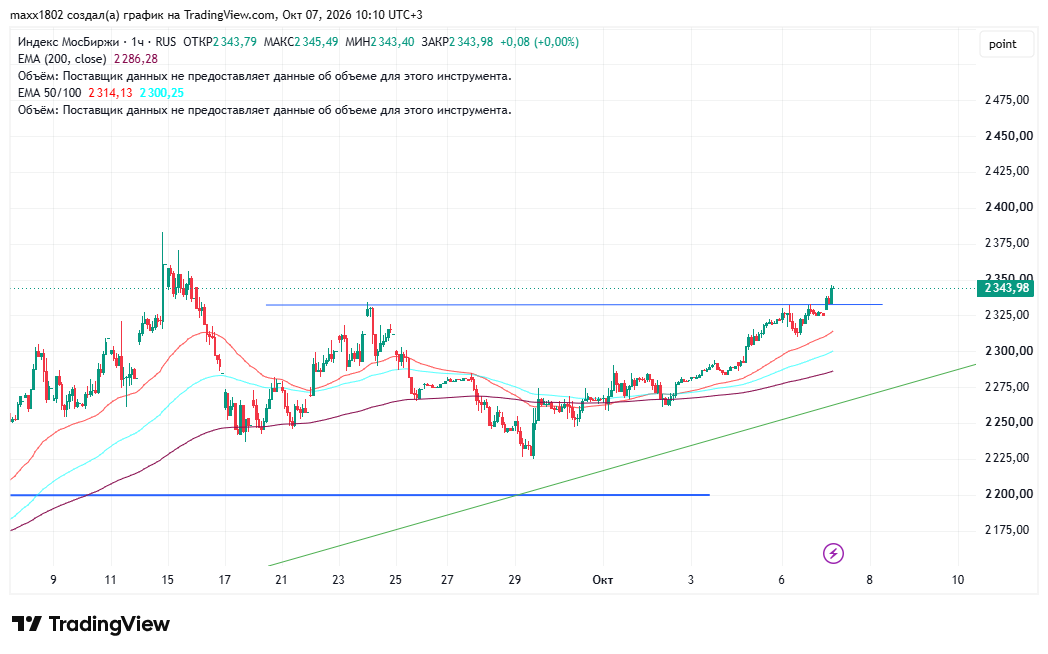The image size is (1048, 654).
Task: Click the 2 400,00 price axis label
Action: point(1009,207)
